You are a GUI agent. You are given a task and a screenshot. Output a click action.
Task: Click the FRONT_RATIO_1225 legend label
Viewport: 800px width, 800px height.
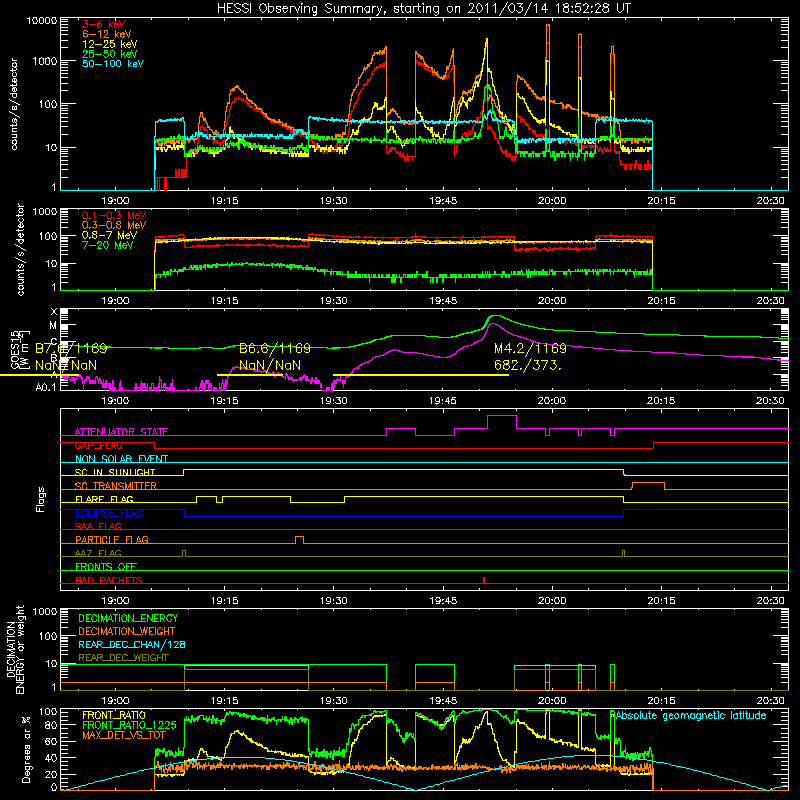[x=129, y=726]
